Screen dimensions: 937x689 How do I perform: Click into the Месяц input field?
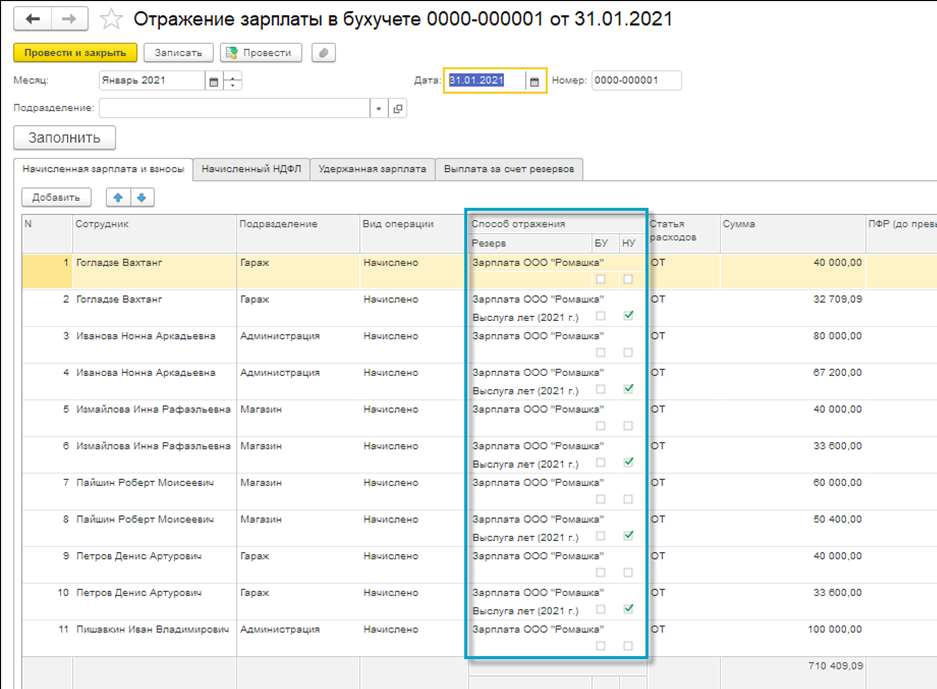coord(152,81)
